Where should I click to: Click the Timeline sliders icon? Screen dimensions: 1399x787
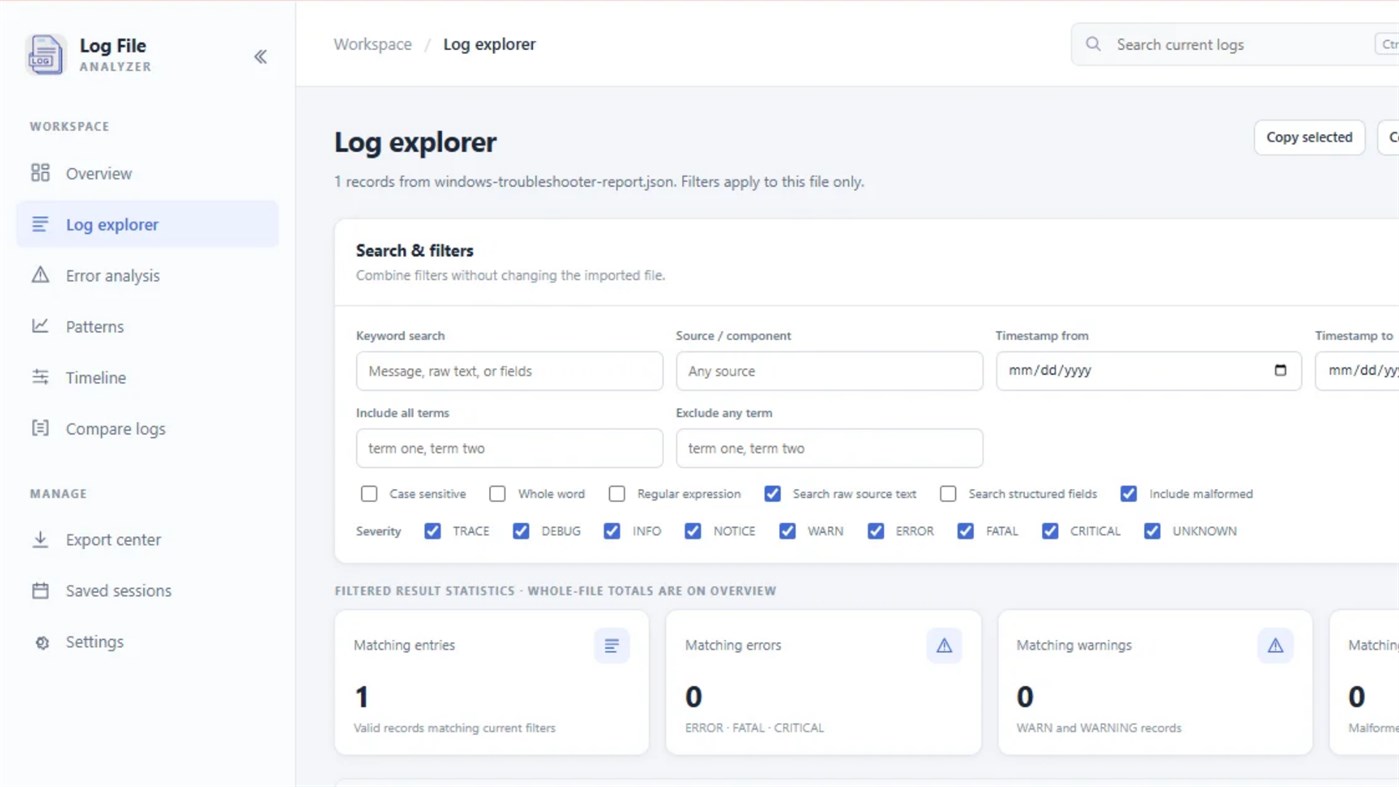pos(40,377)
